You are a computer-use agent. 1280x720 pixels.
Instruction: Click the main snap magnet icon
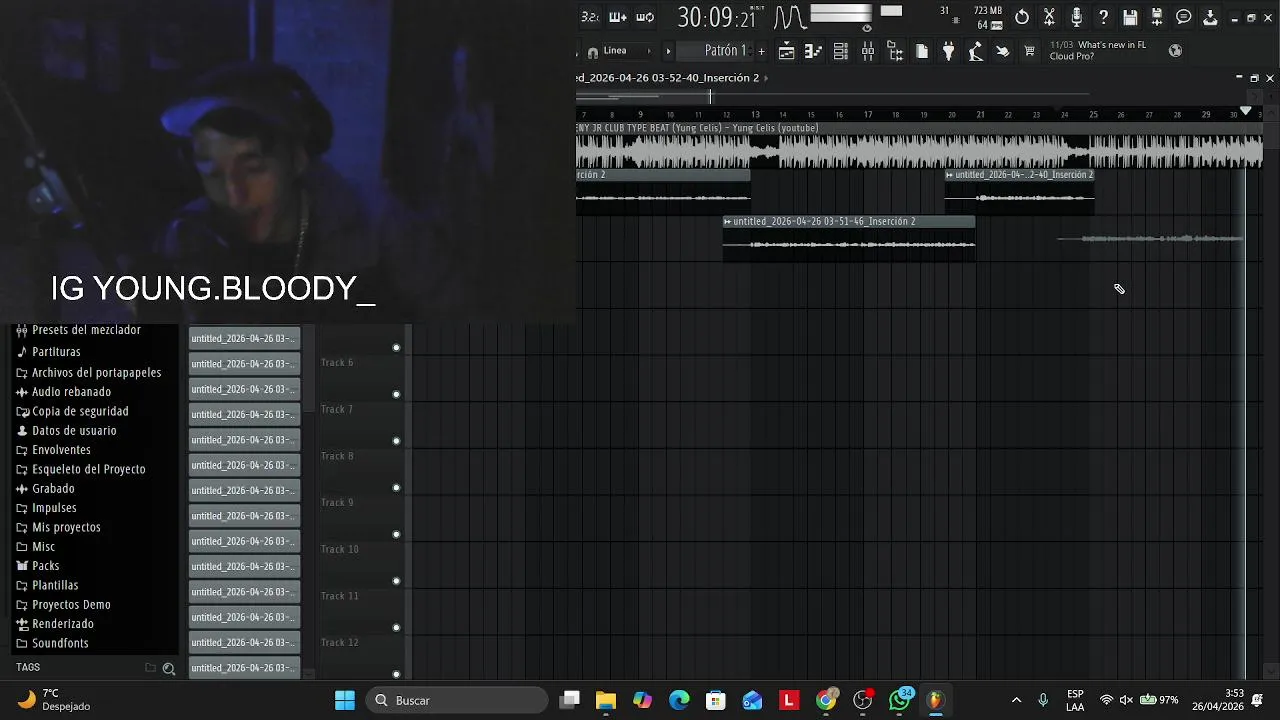[x=593, y=52]
